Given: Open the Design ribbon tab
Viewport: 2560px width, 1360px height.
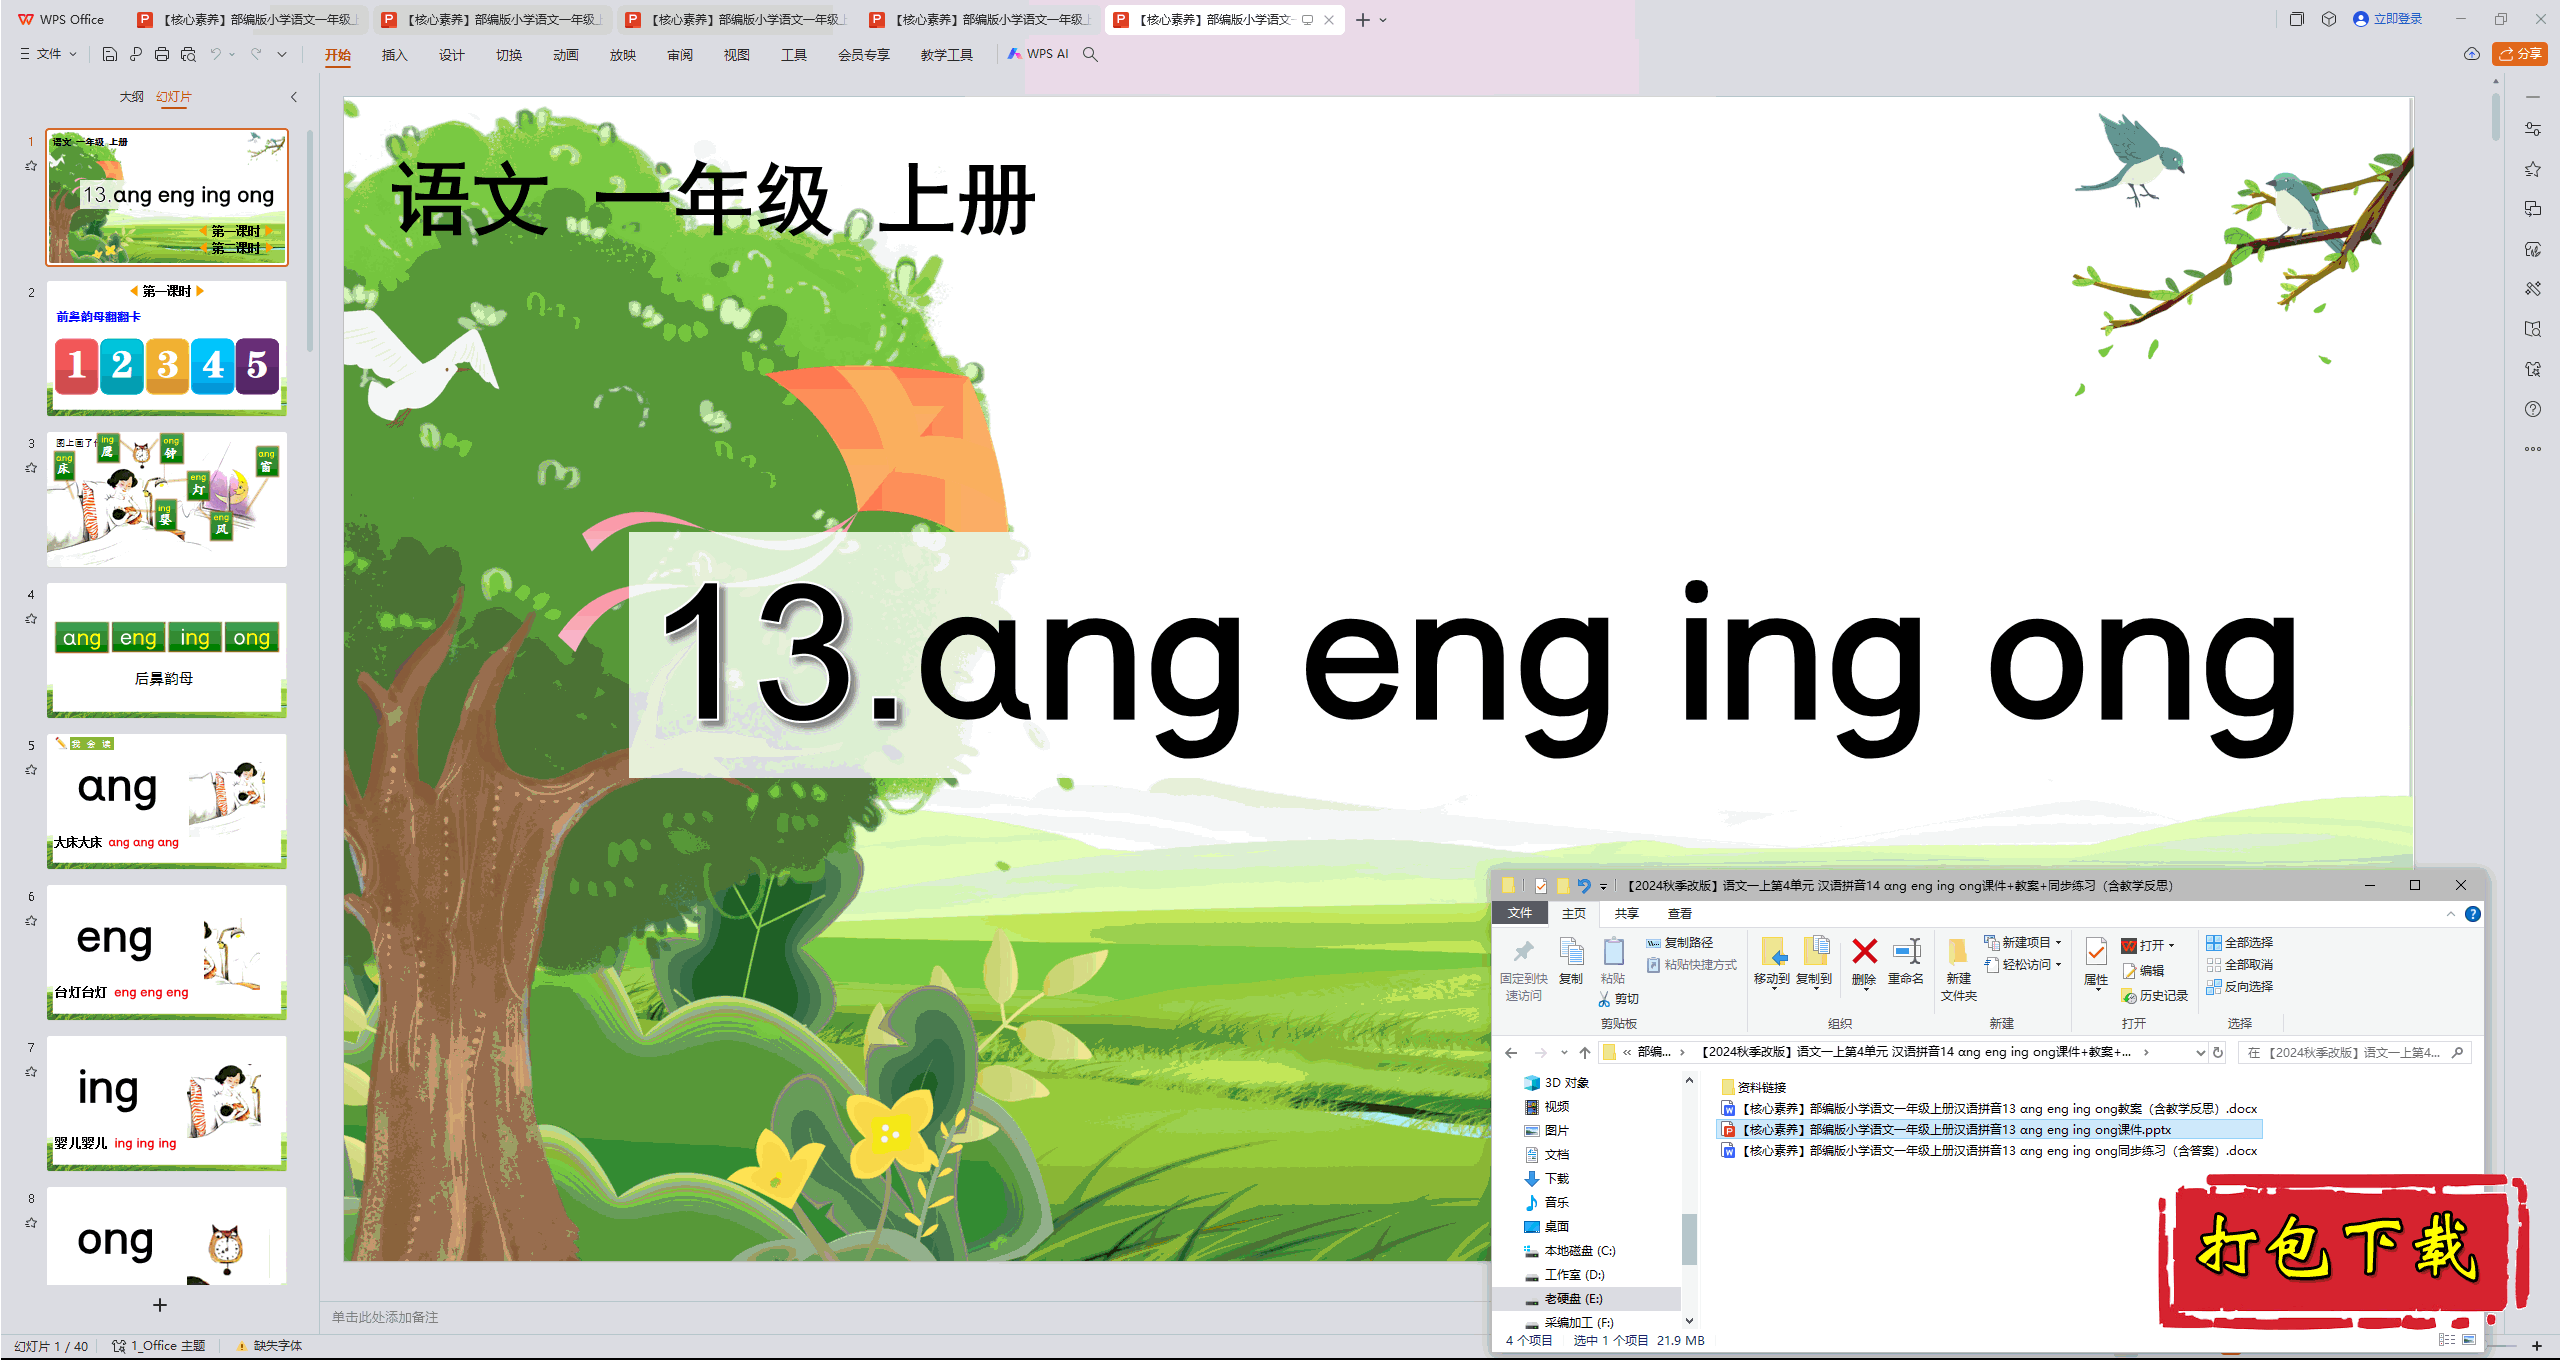Looking at the screenshot, I should (451, 55).
